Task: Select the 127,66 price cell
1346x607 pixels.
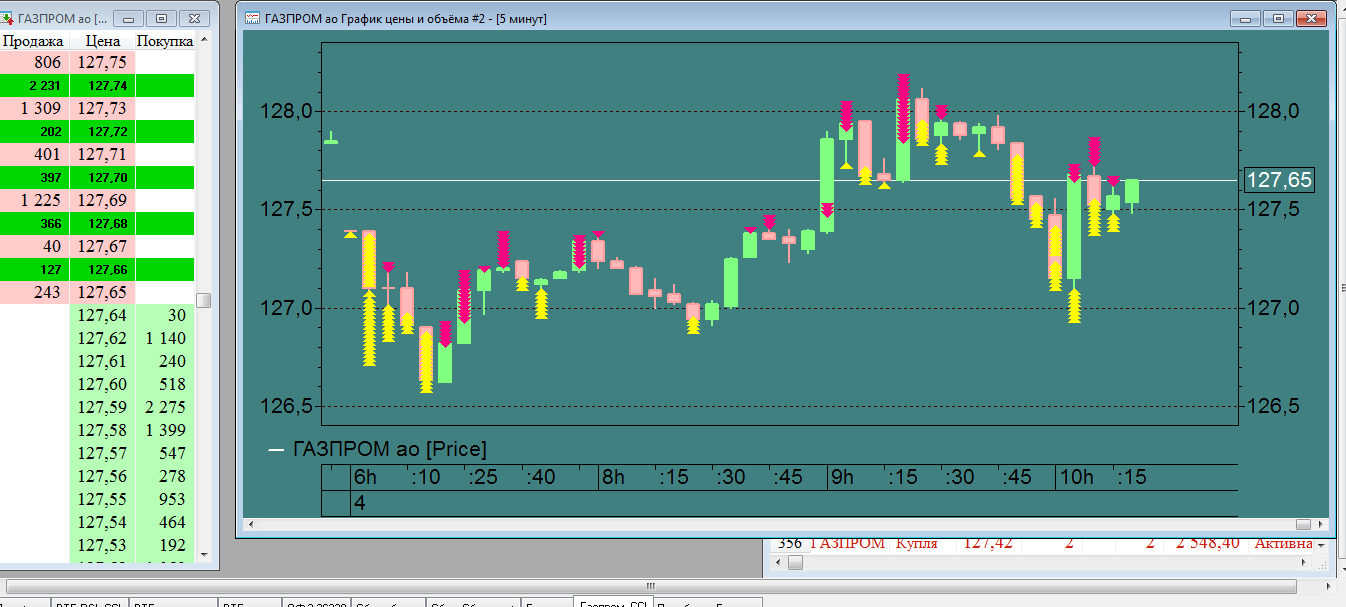Action: [x=102, y=269]
